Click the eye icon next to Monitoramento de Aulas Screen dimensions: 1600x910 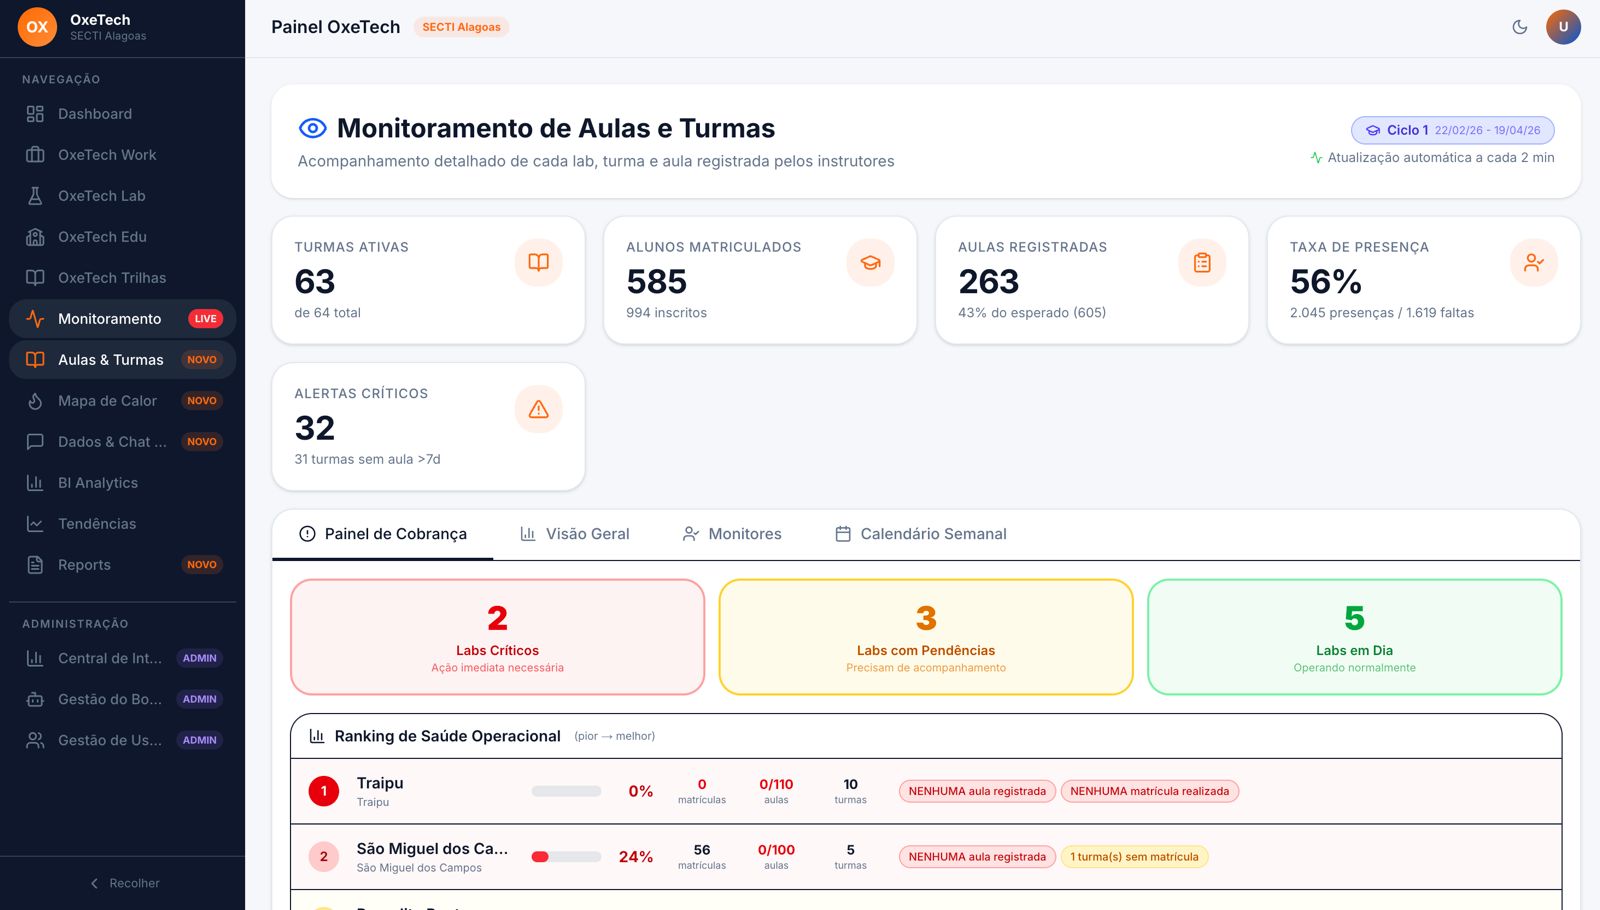[312, 127]
